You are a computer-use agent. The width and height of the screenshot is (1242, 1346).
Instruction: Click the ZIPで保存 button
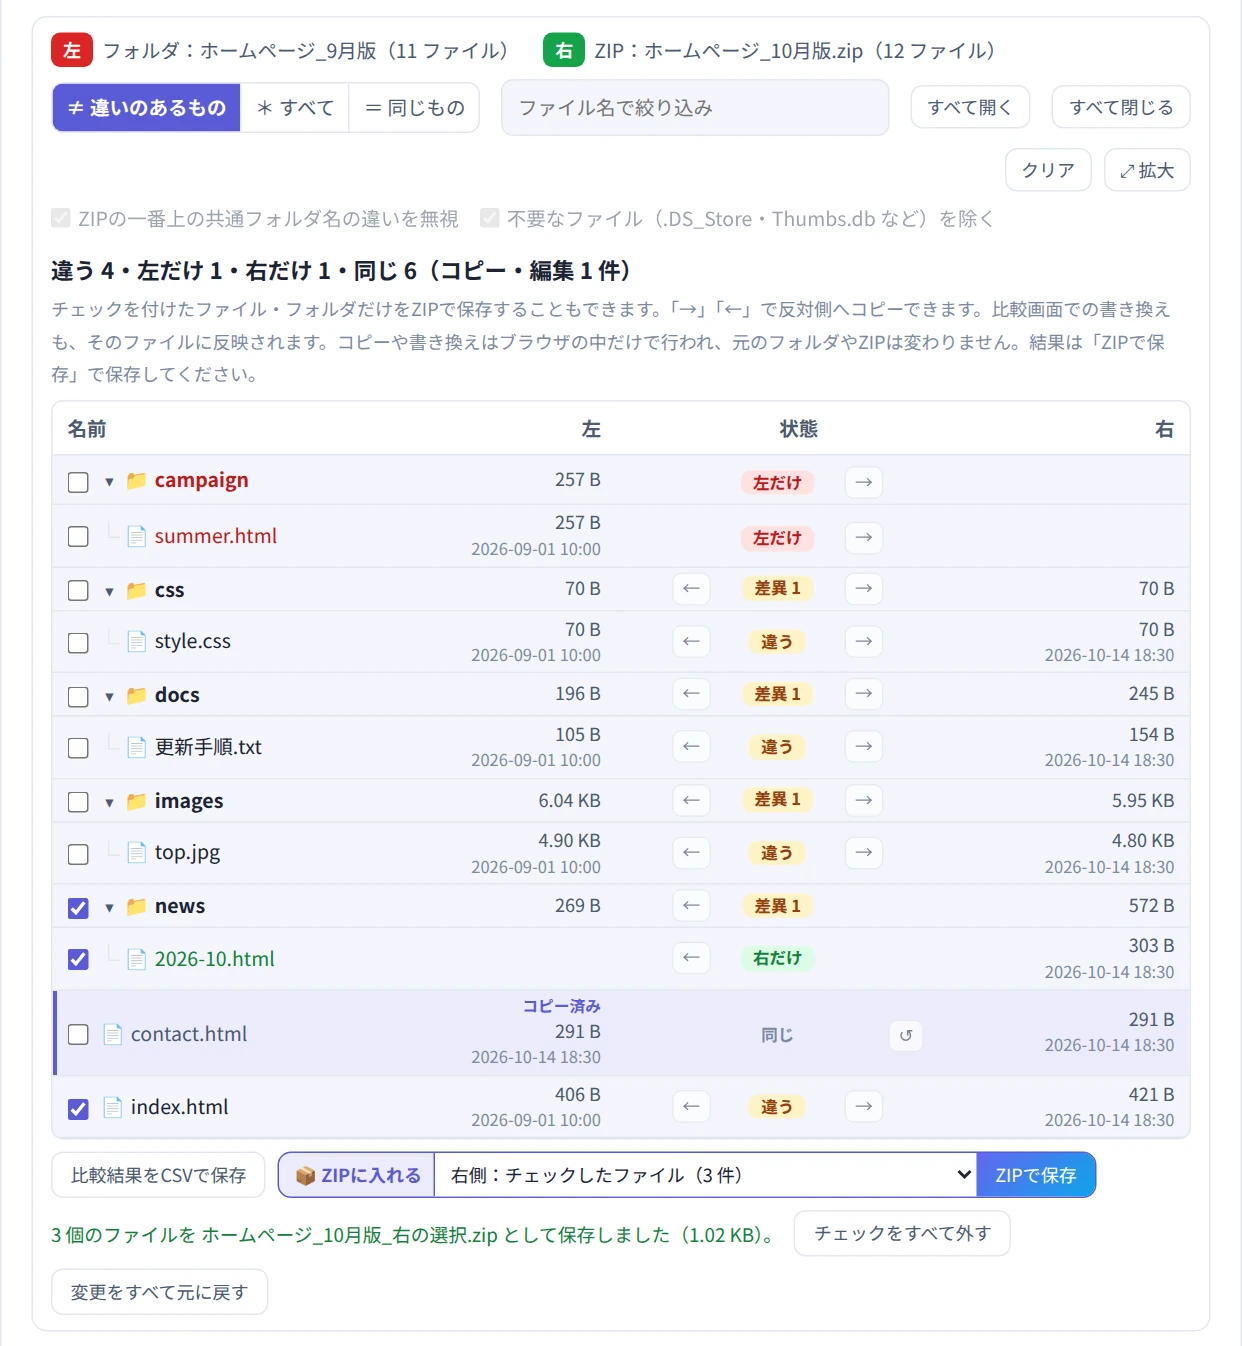pos(1036,1175)
